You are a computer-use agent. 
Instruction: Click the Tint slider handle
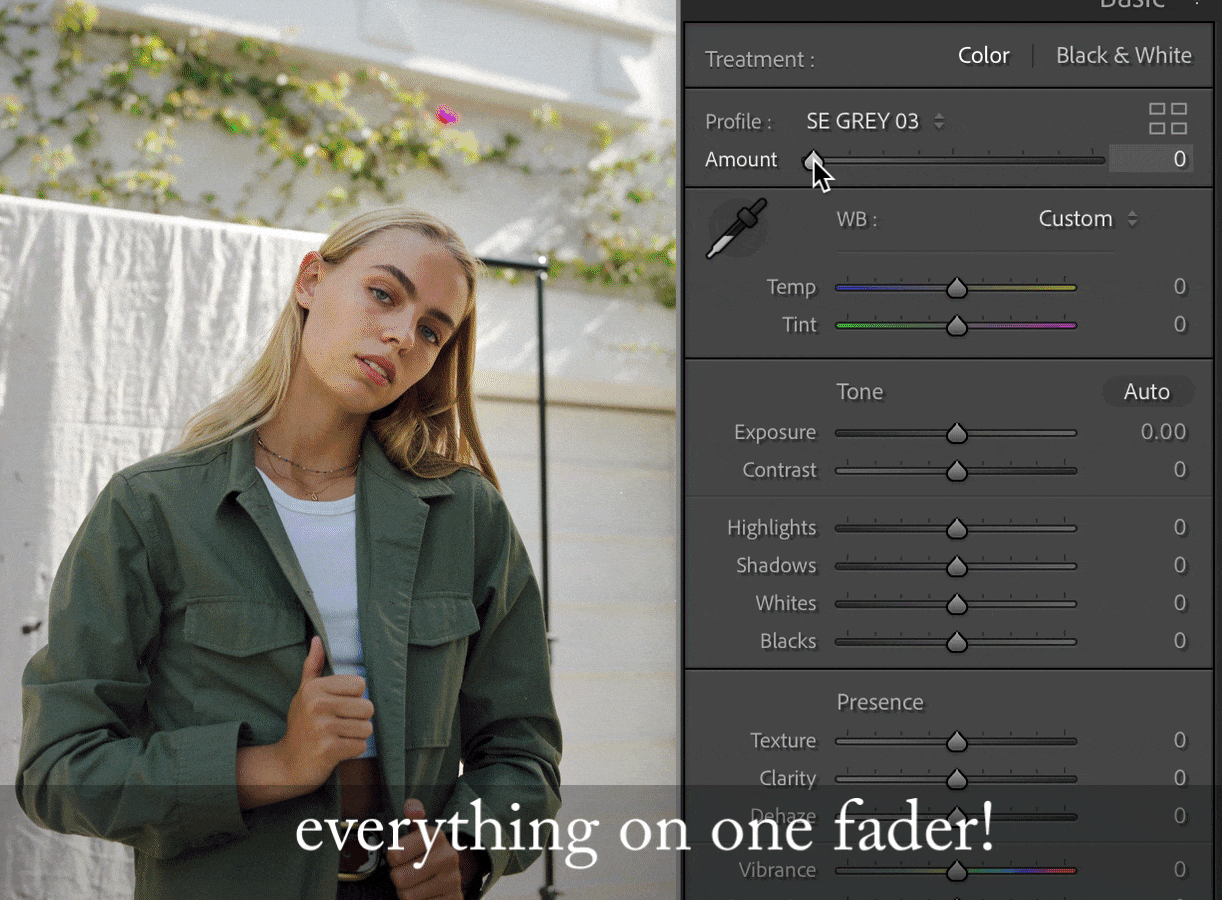(x=956, y=326)
